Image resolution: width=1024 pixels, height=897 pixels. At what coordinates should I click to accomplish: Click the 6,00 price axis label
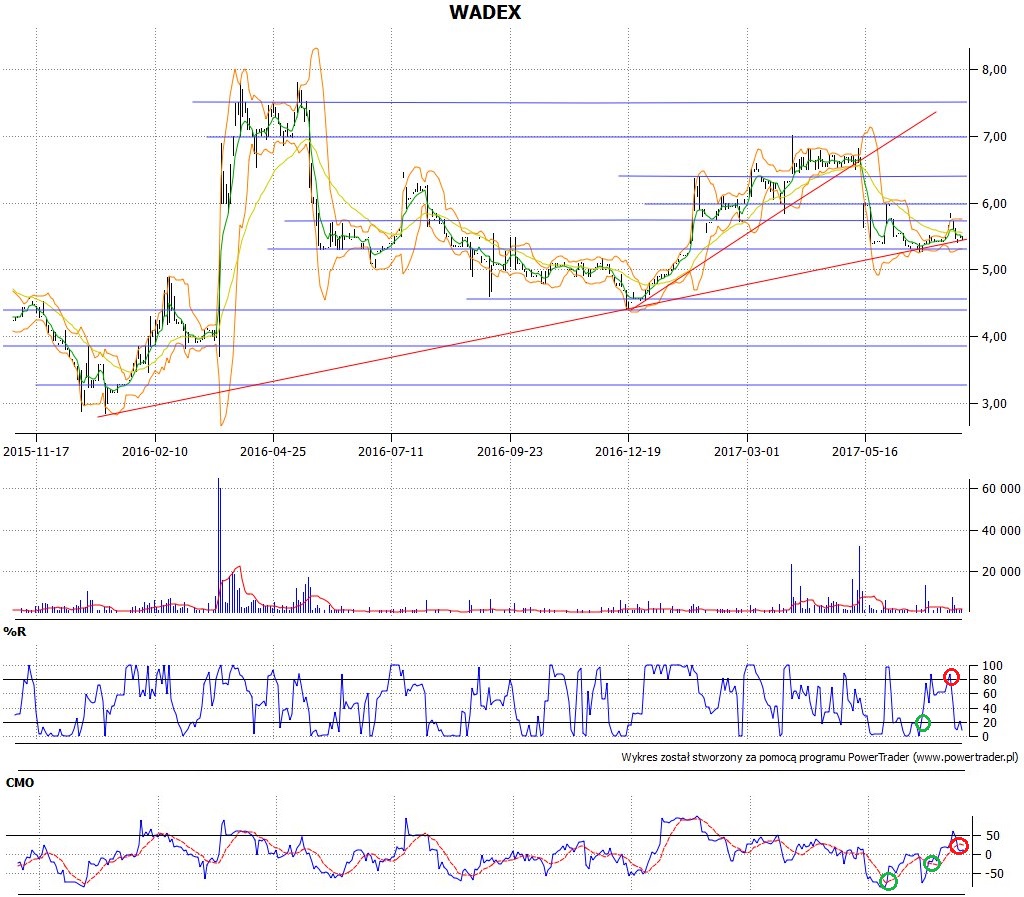[x=994, y=204]
